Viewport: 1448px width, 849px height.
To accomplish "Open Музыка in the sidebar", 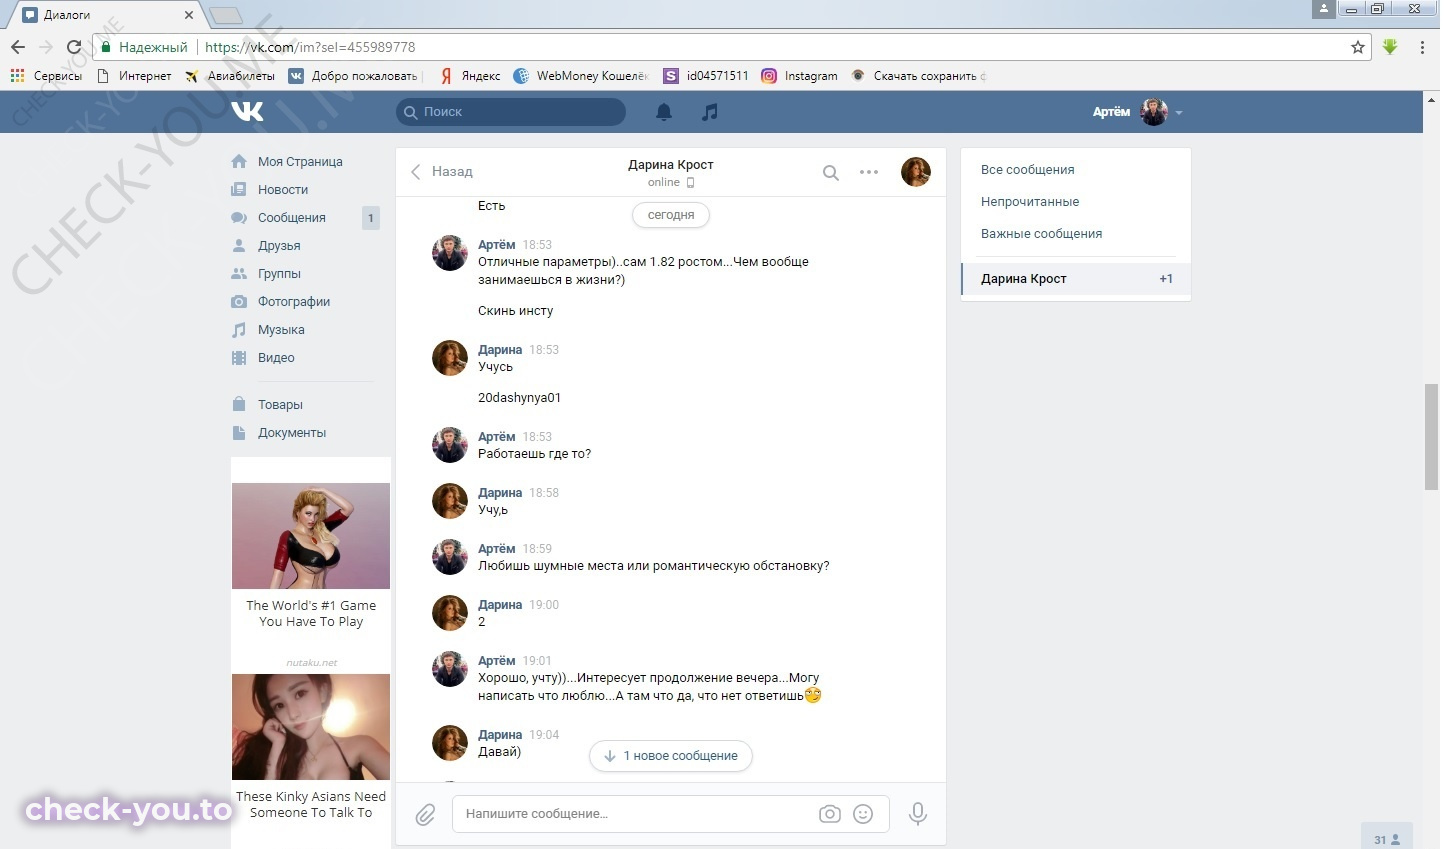I will tap(281, 330).
